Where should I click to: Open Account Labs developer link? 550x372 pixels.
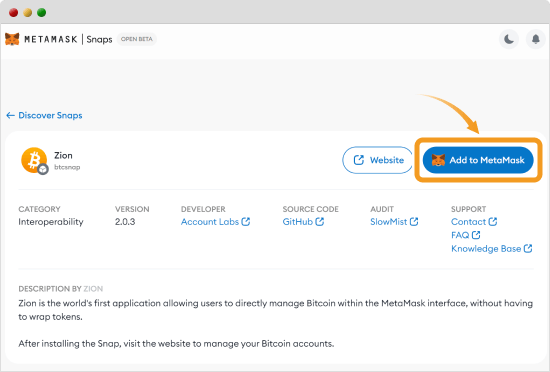tap(215, 222)
